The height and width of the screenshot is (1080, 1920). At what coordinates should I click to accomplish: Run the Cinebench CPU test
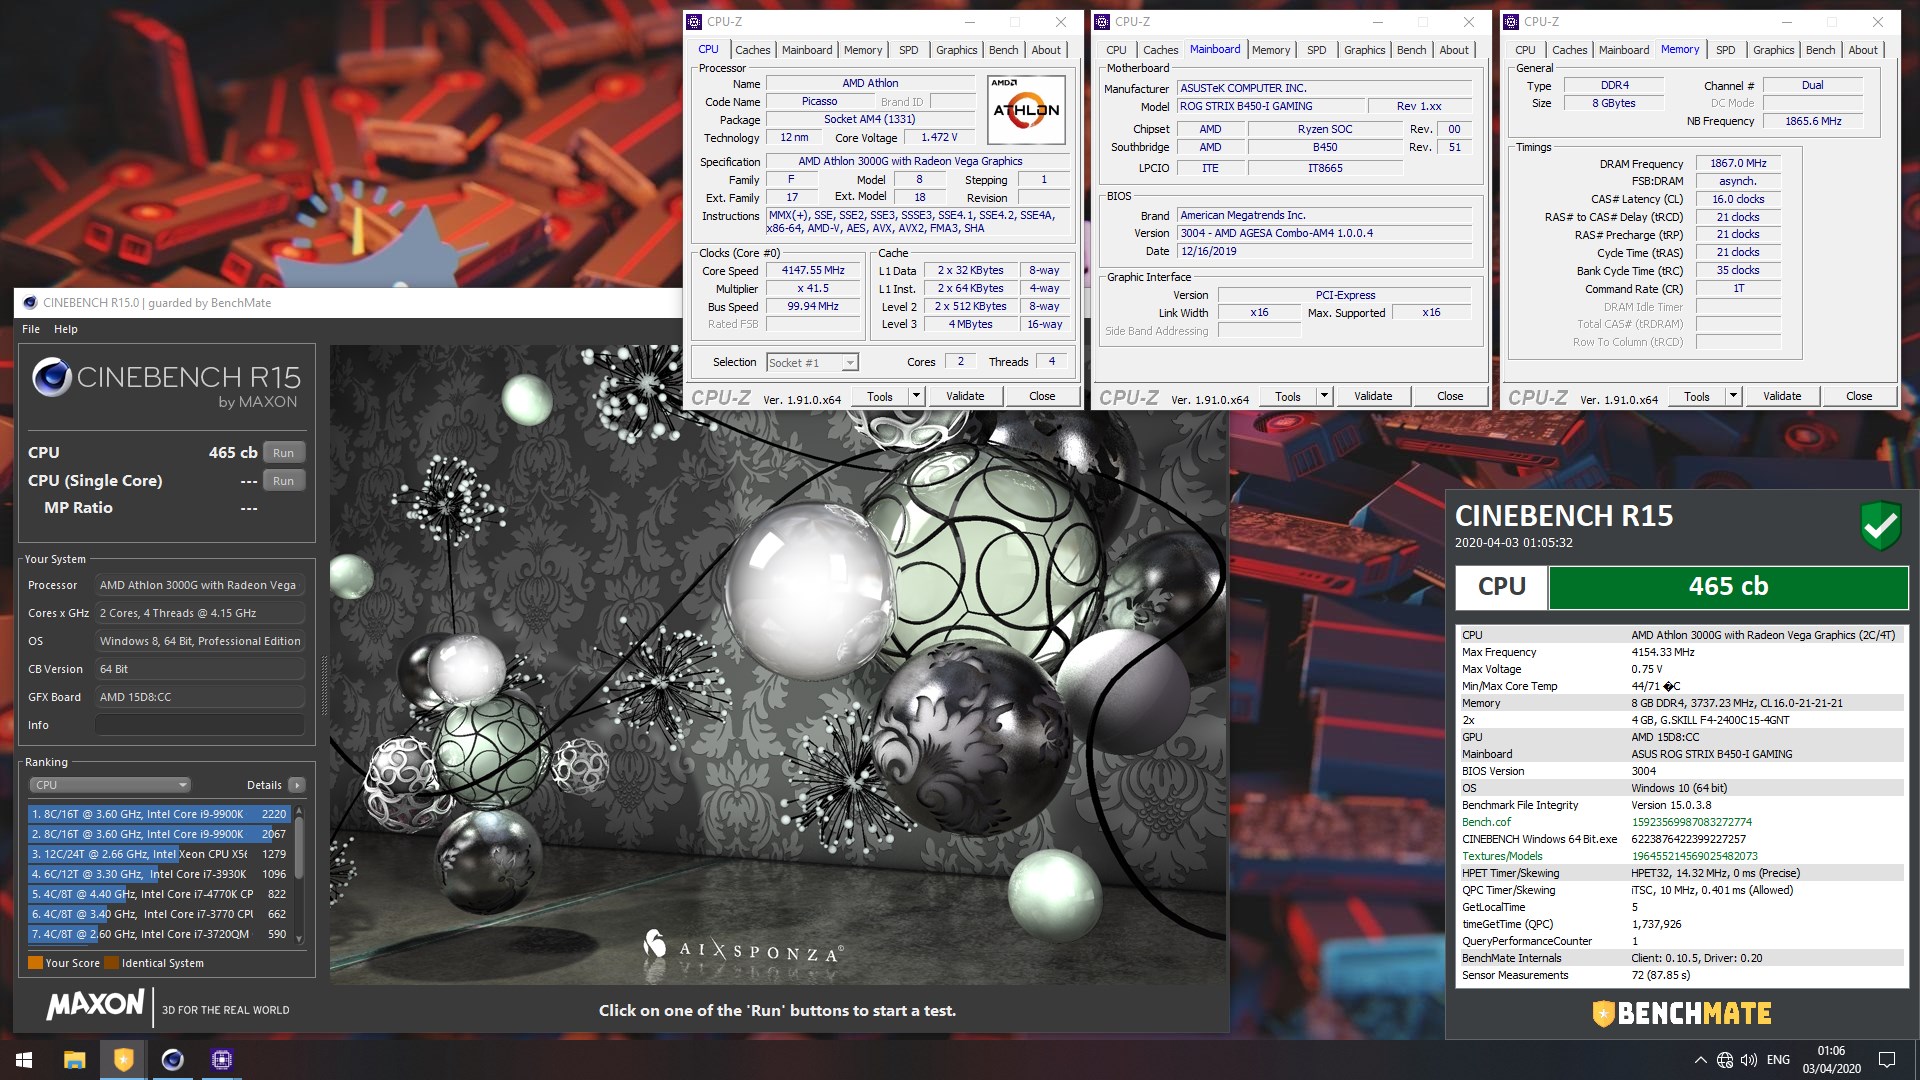click(284, 453)
